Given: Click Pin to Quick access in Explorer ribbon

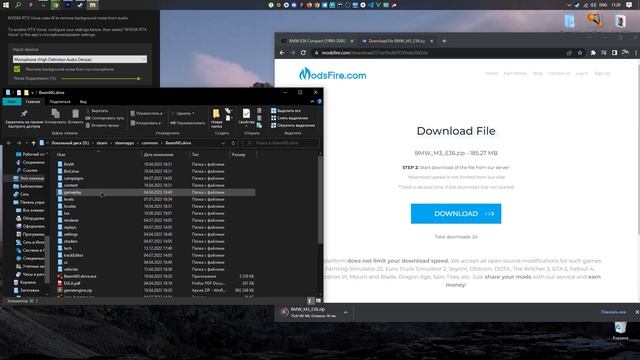Looking at the screenshot, I should tap(24, 119).
